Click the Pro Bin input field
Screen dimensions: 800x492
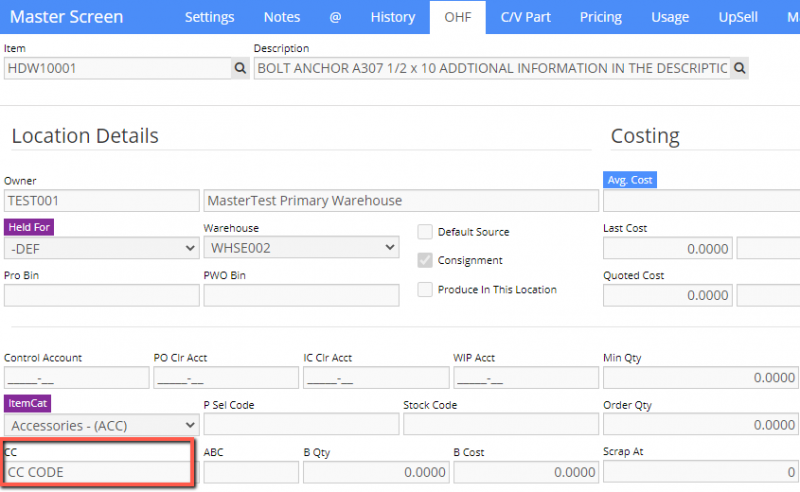tap(101, 295)
